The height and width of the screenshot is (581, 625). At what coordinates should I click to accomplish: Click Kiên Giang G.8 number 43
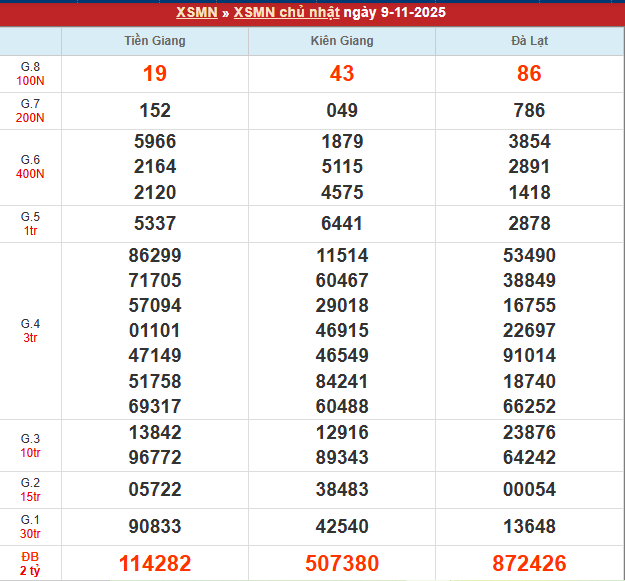click(x=342, y=74)
